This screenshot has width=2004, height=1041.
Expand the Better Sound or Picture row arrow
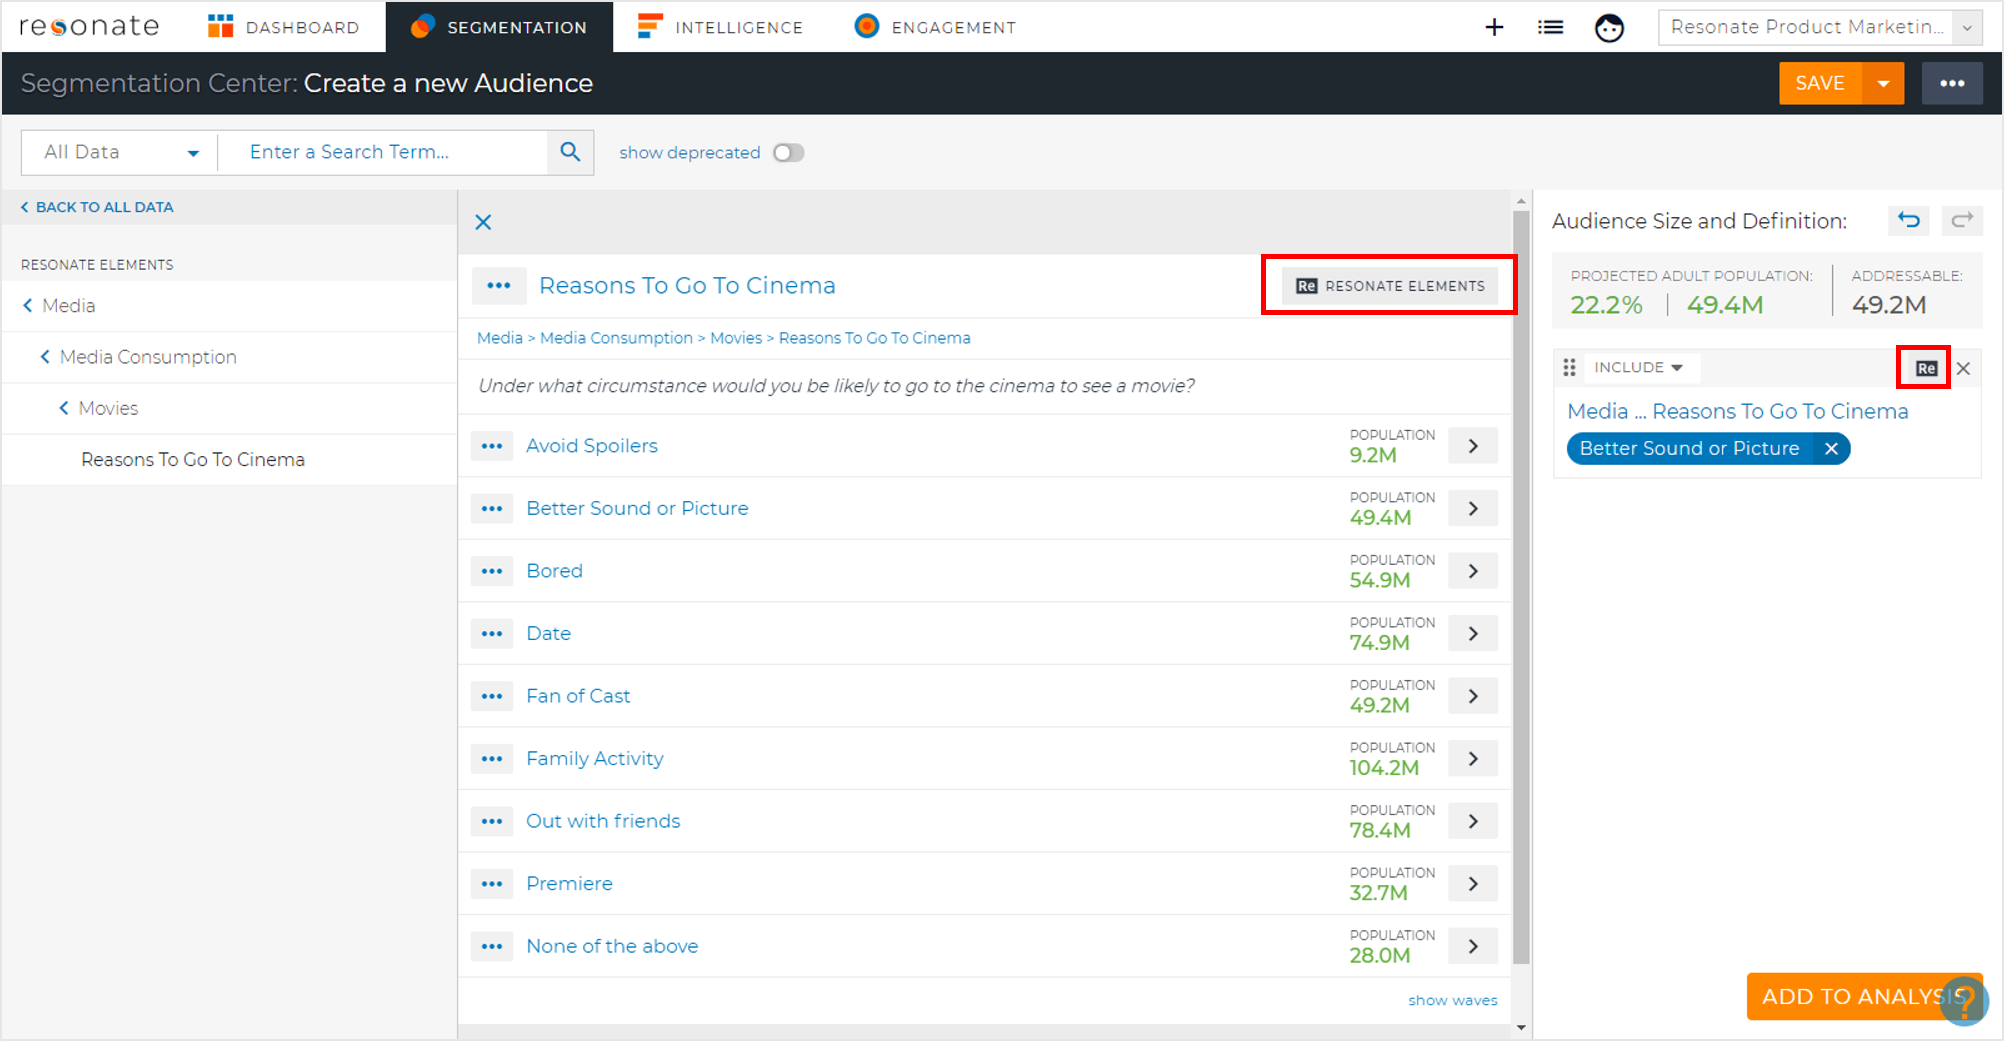1473,509
